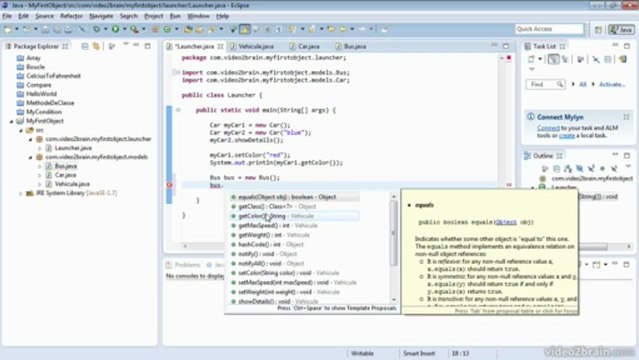Collapse the src folder node

pos(21,130)
